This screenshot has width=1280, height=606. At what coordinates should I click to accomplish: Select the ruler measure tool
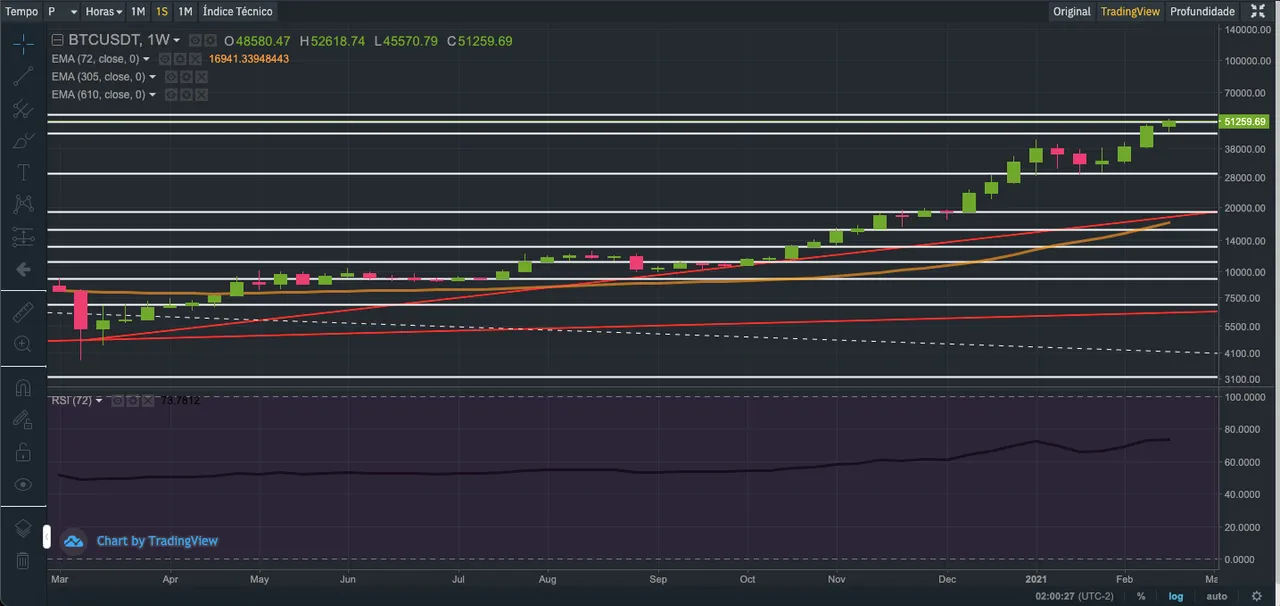tap(23, 312)
